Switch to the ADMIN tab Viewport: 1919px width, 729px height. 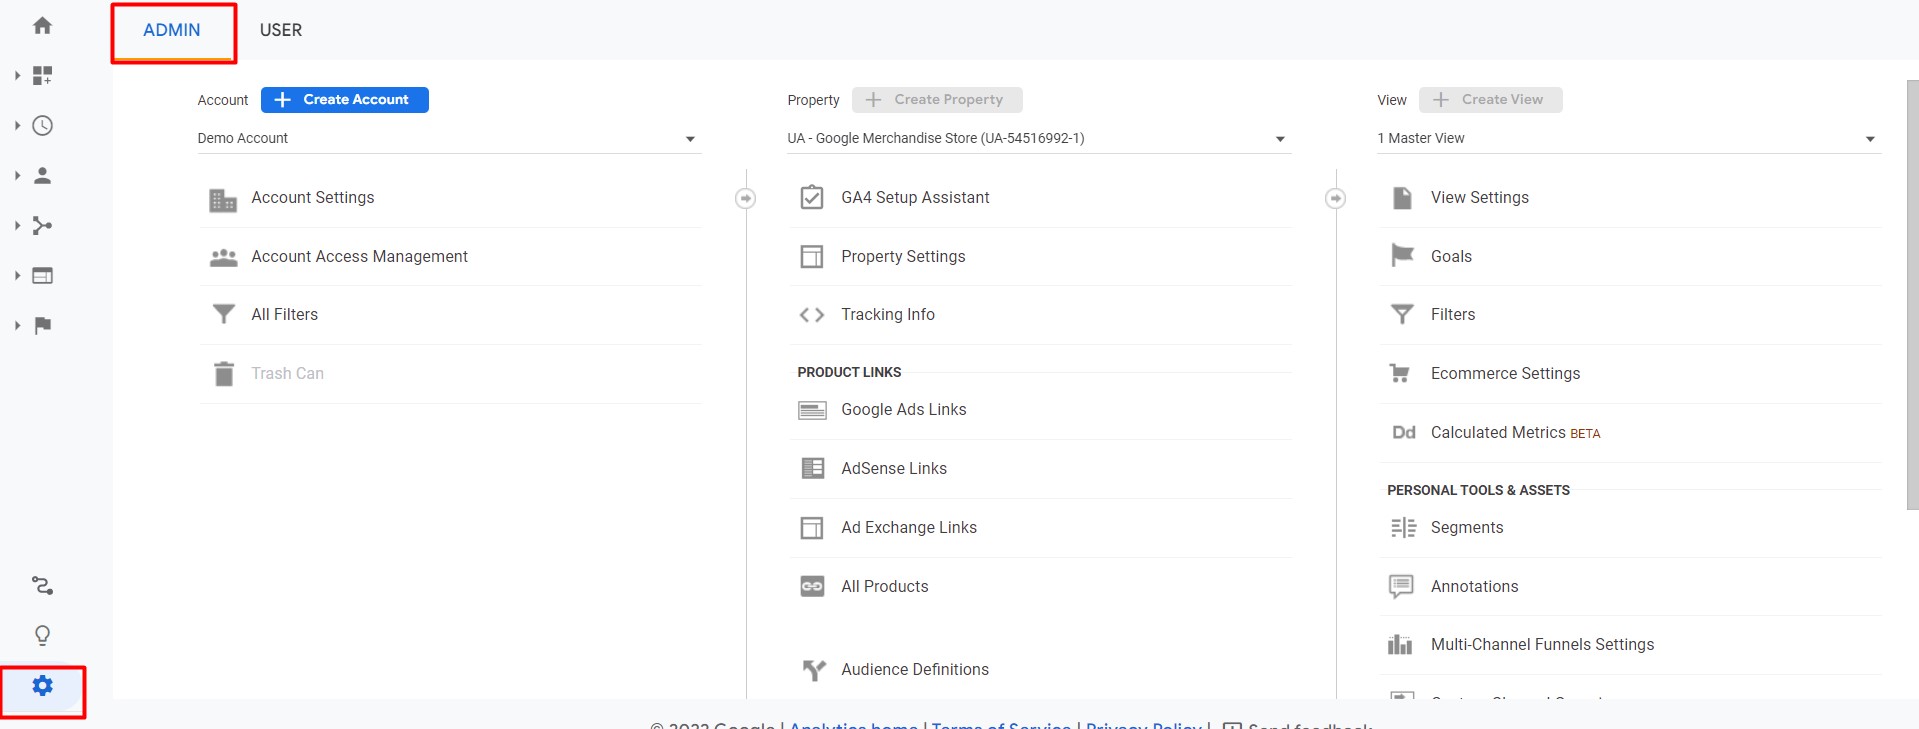click(x=172, y=31)
